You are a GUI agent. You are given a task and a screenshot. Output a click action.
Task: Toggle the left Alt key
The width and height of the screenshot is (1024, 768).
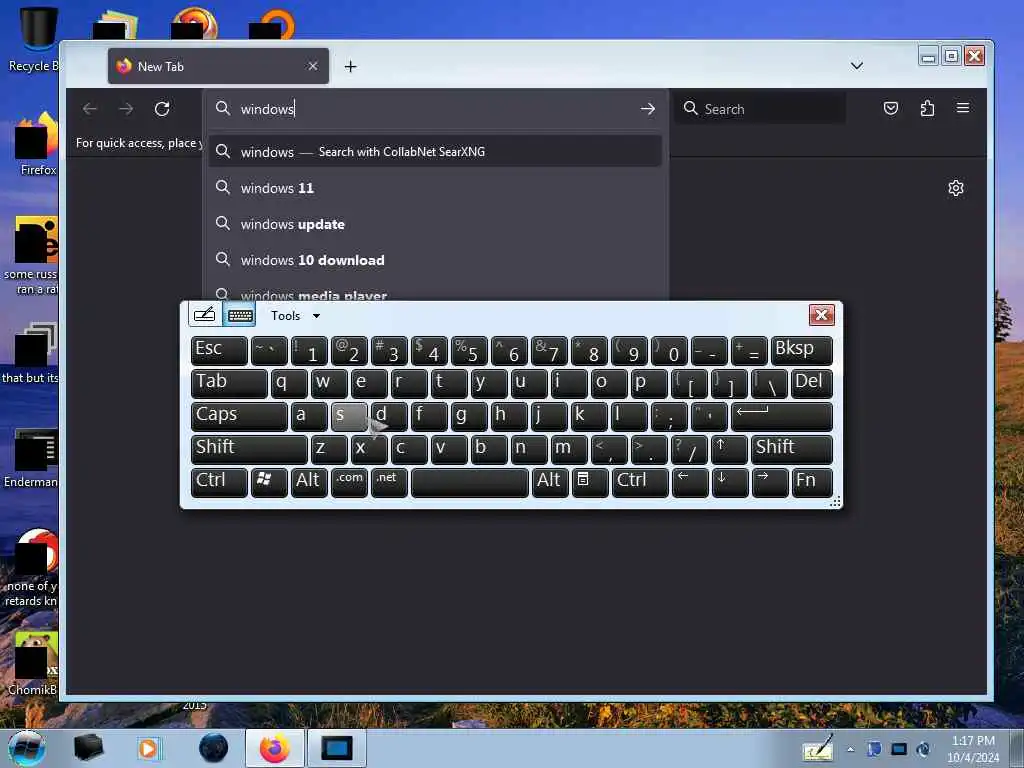point(309,482)
